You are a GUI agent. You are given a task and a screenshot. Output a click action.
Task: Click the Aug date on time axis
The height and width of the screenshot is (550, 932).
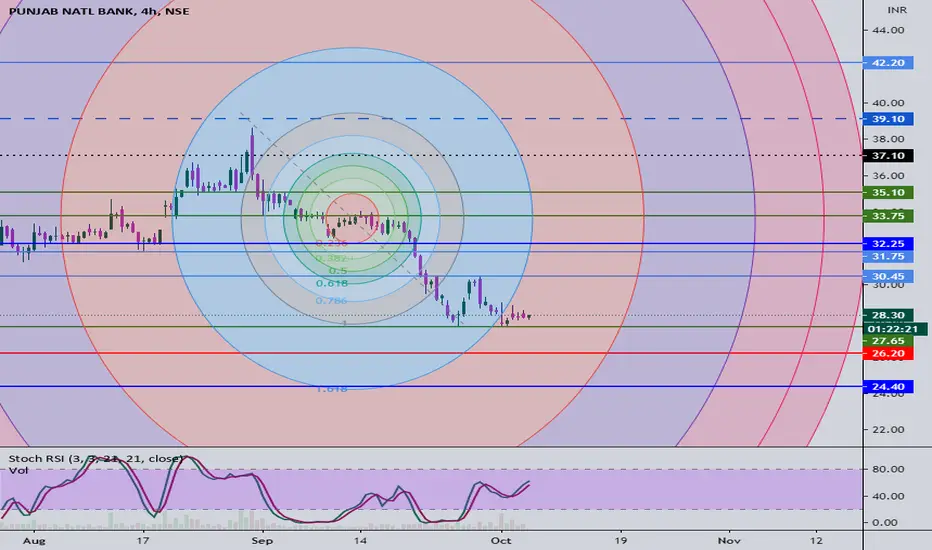34,540
